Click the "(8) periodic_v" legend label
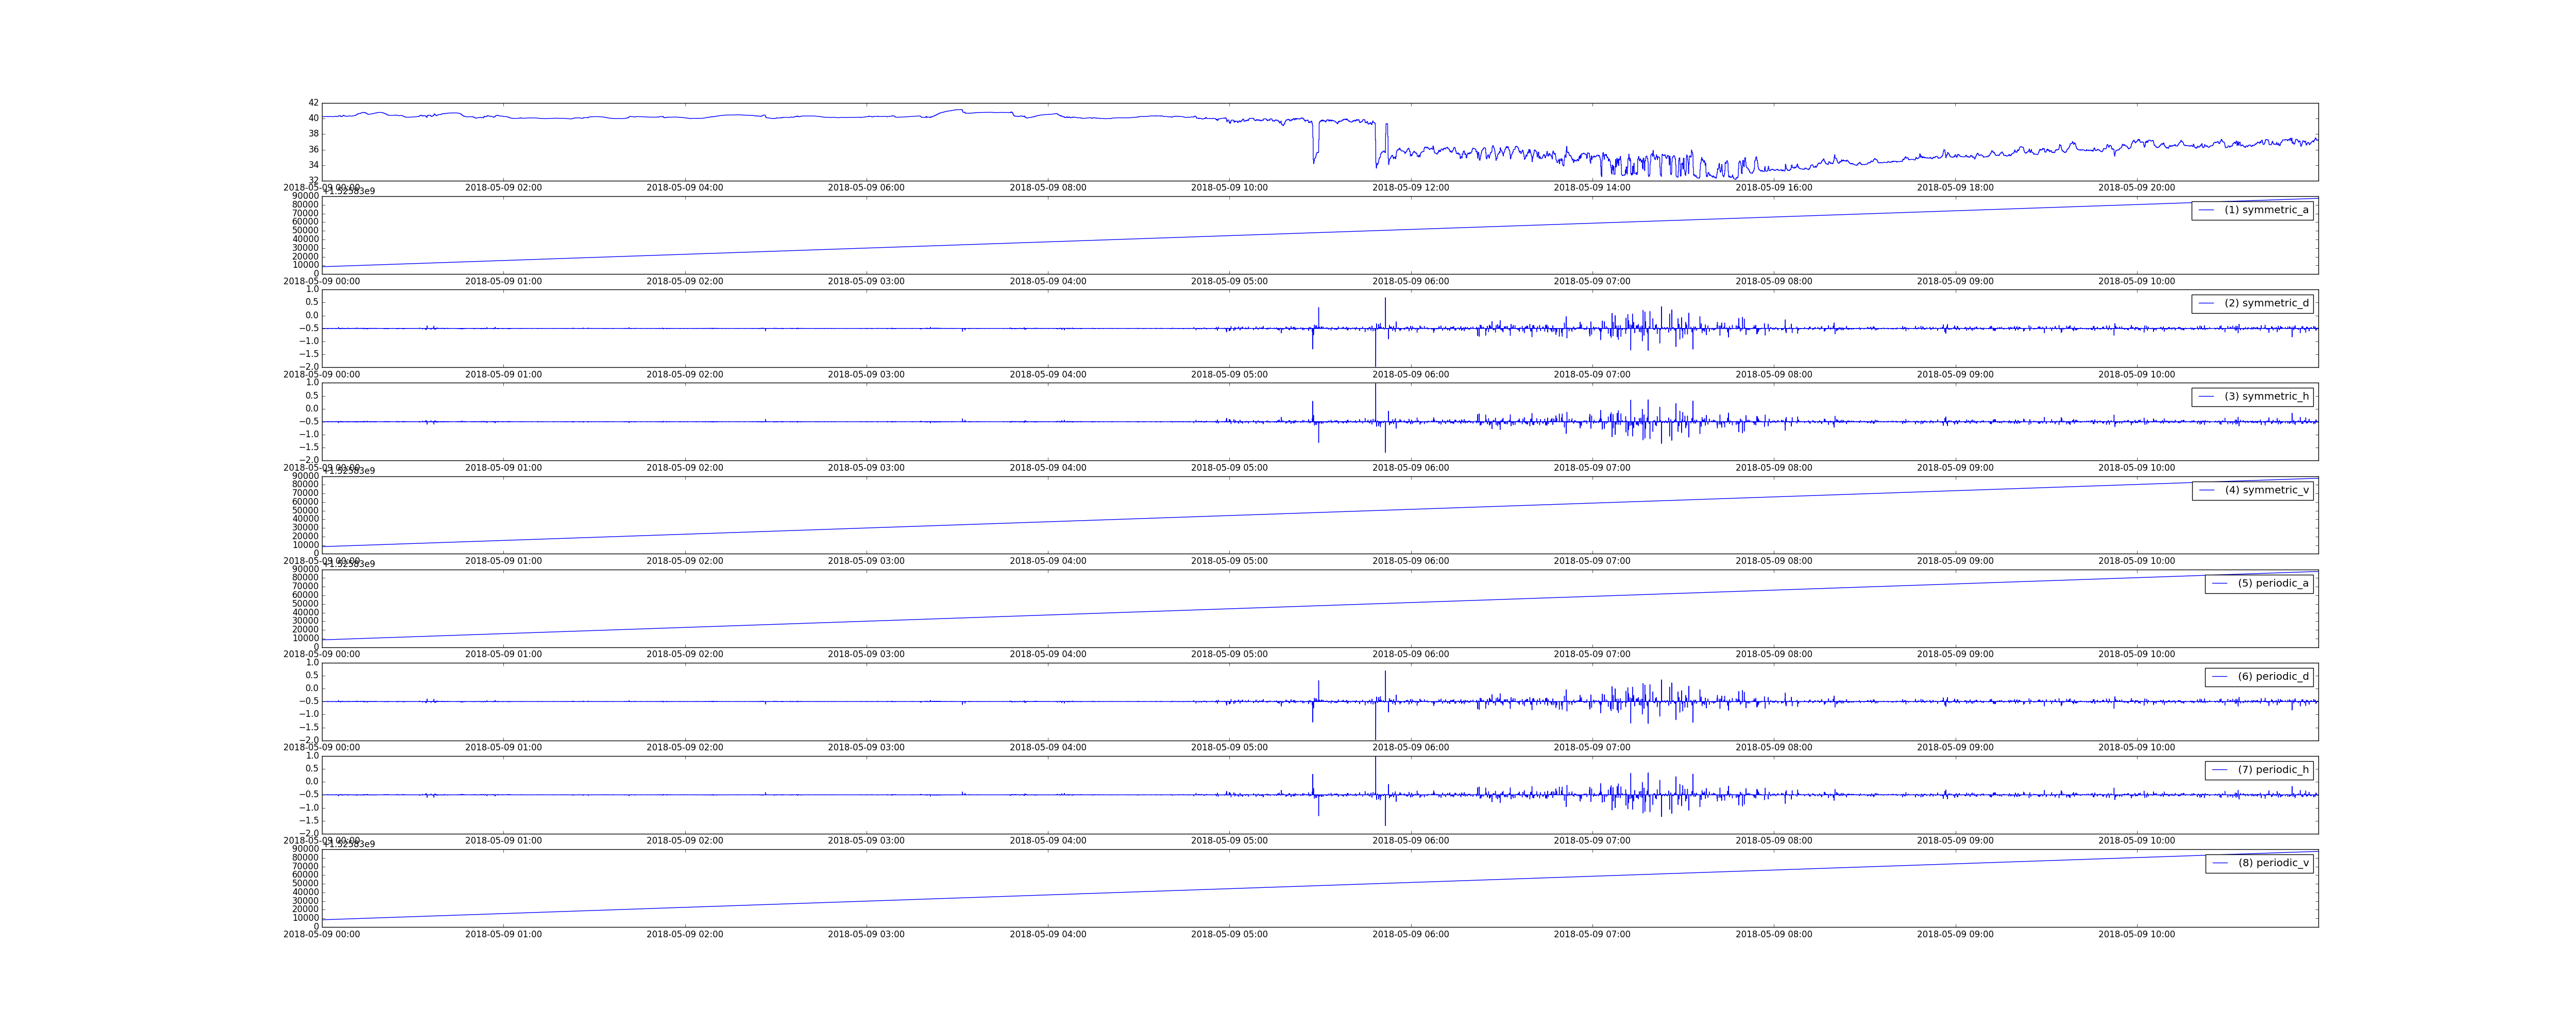Image resolution: width=2576 pixels, height=1030 pixels. (2273, 863)
